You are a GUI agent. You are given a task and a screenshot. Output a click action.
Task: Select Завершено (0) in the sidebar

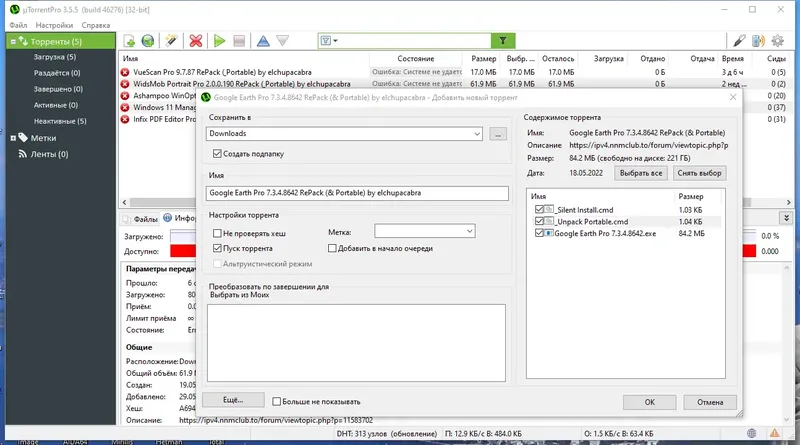pos(58,89)
